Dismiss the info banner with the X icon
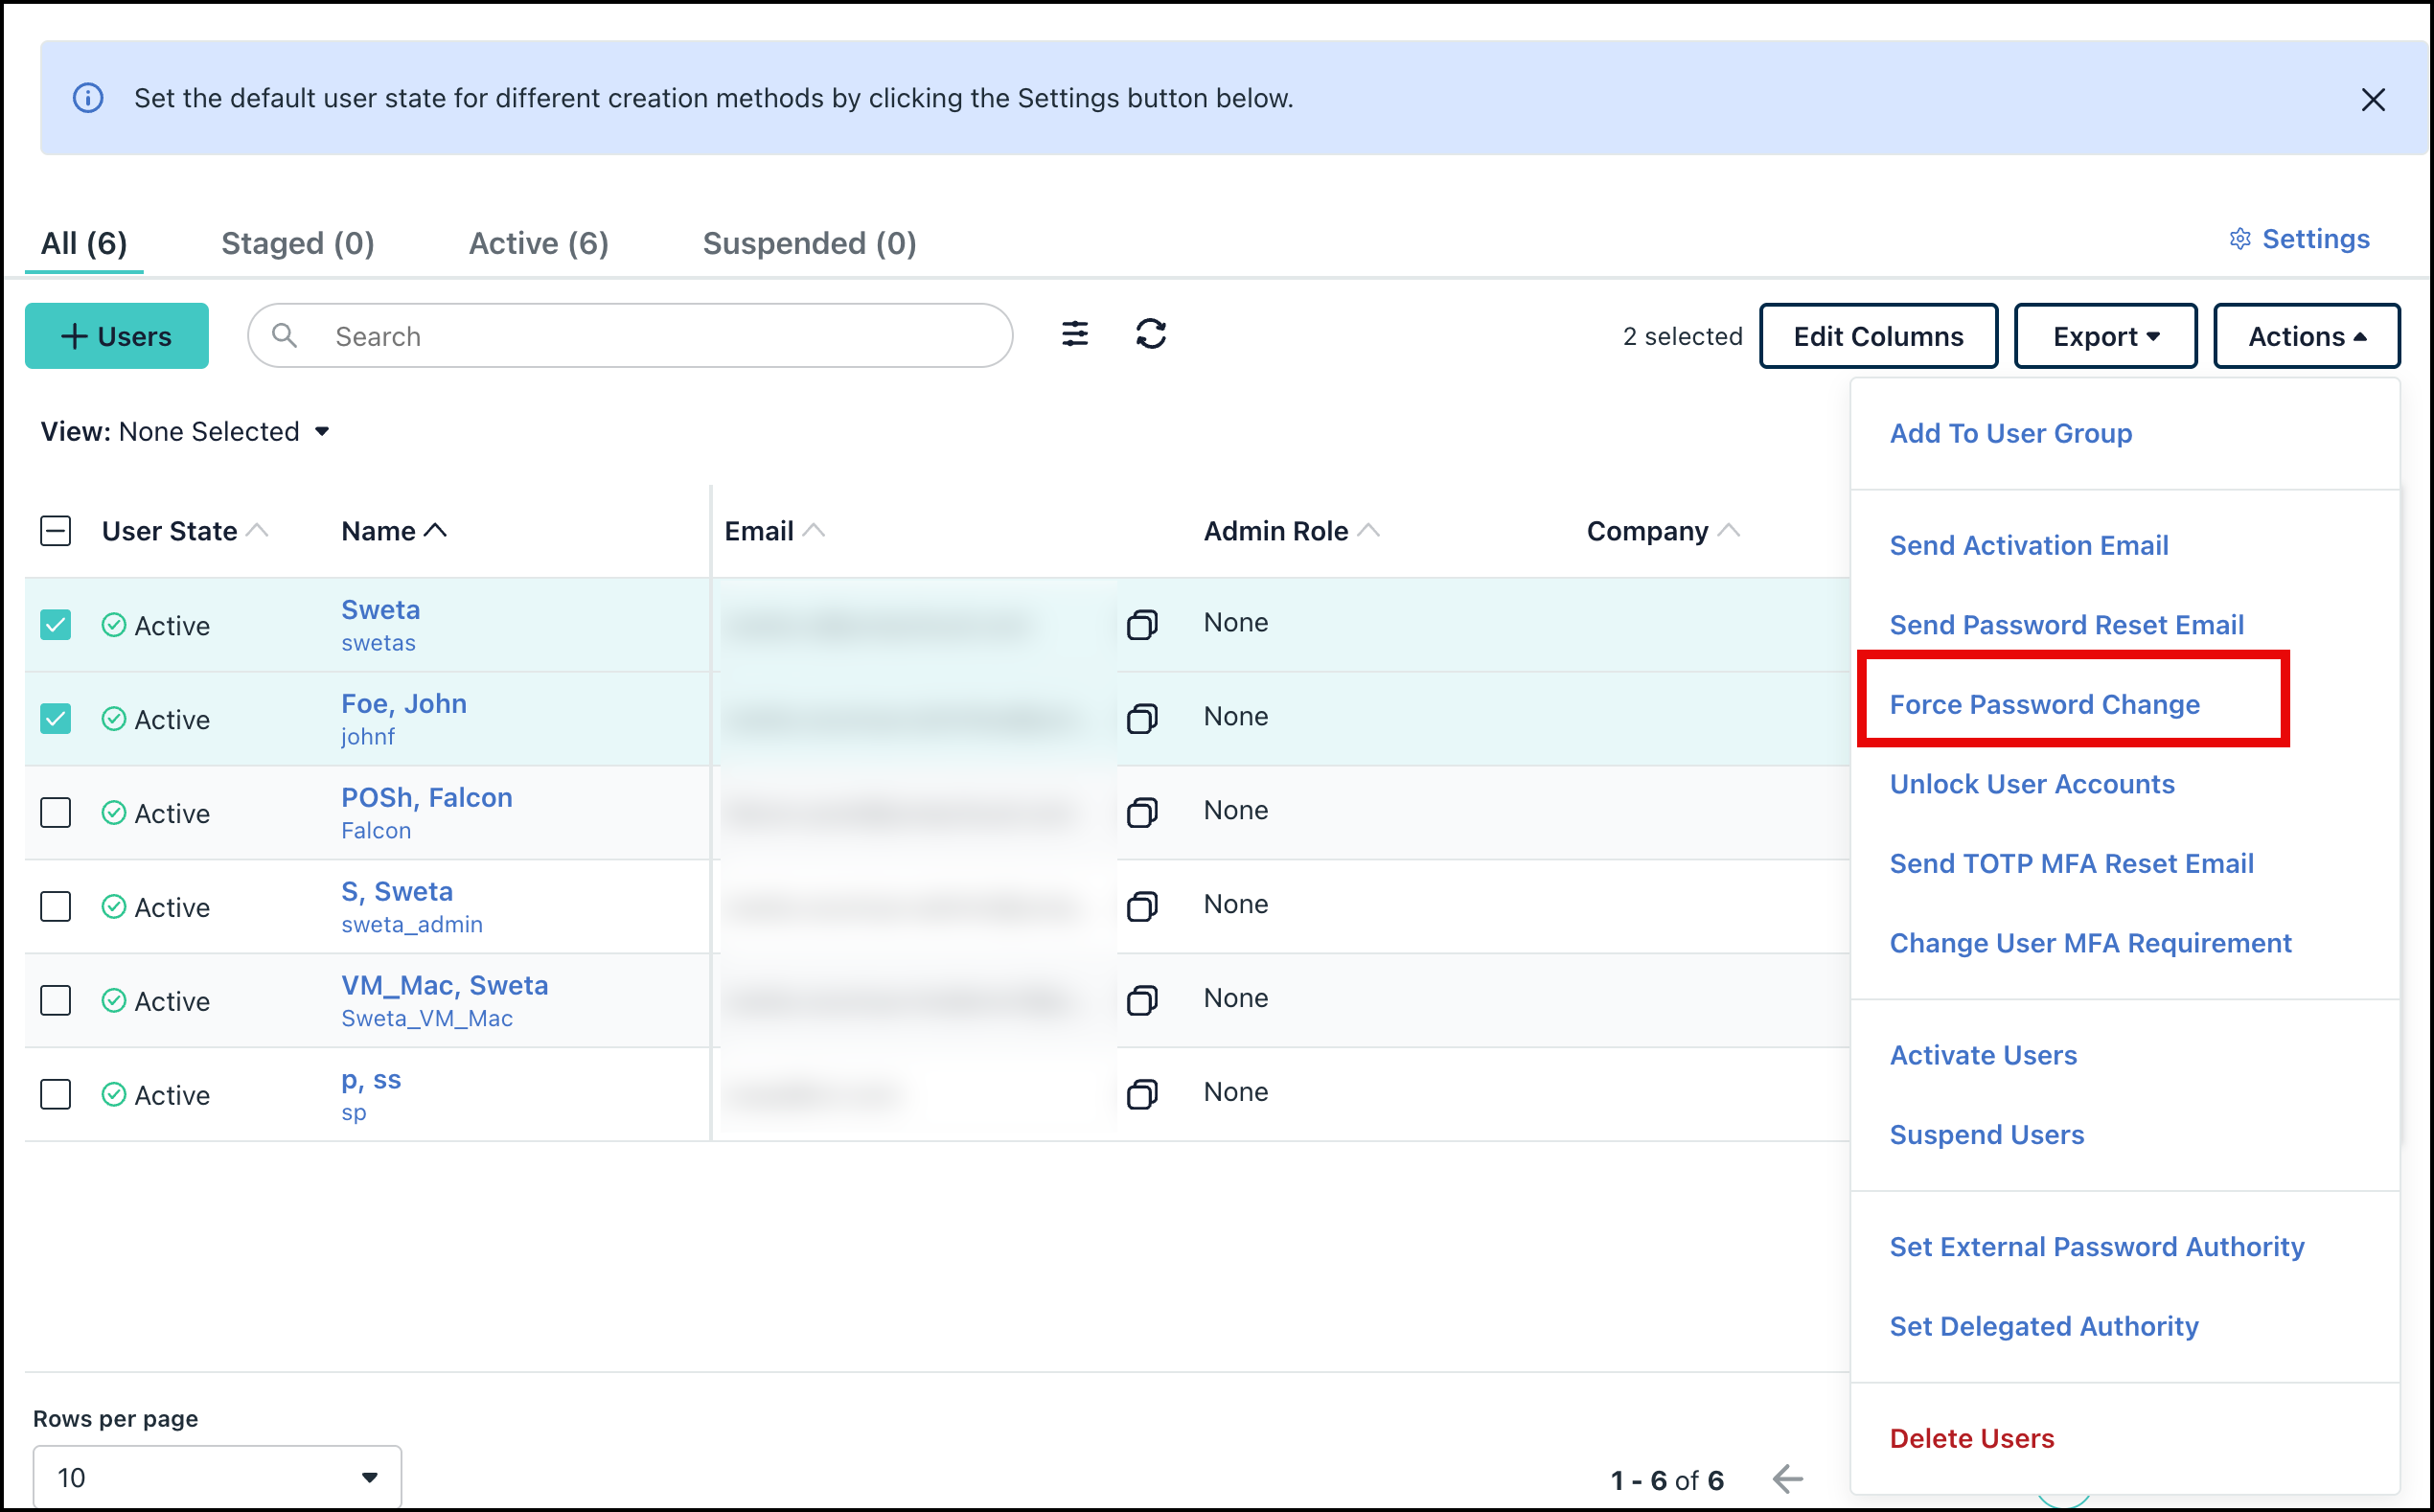This screenshot has height=1512, width=2434. pyautogui.click(x=2372, y=100)
